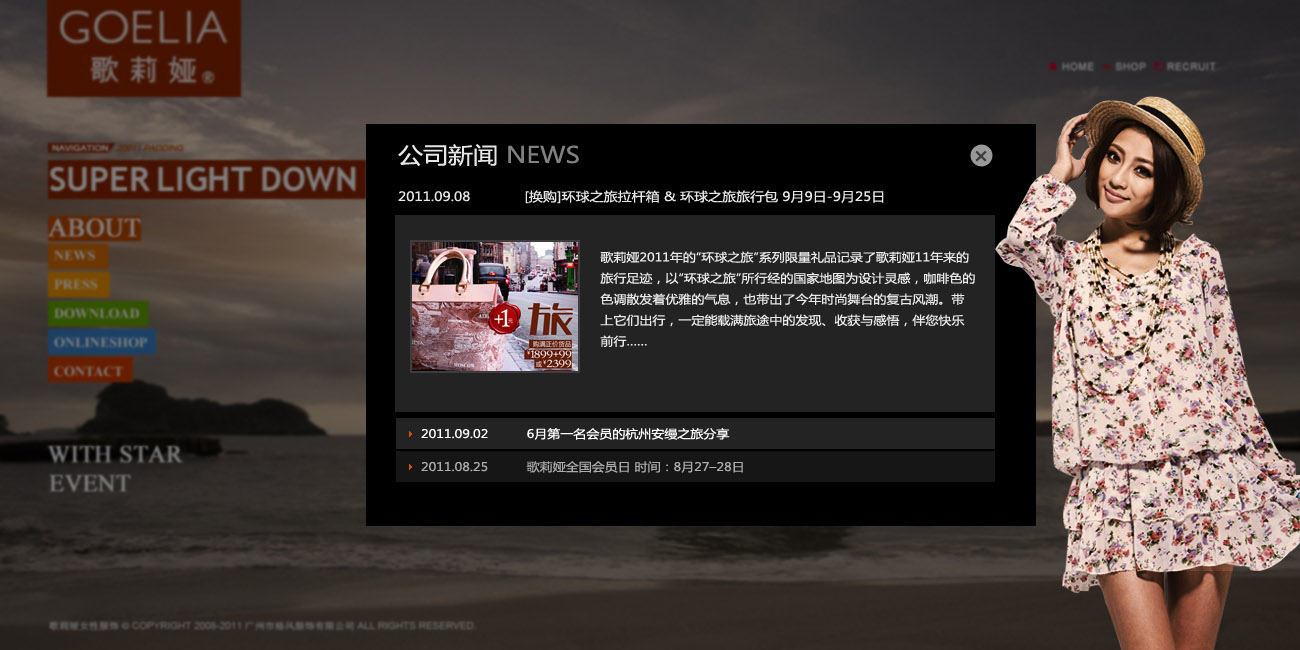Viewport: 1300px width, 650px height.
Task: Open the EVENT section
Action: 90,484
